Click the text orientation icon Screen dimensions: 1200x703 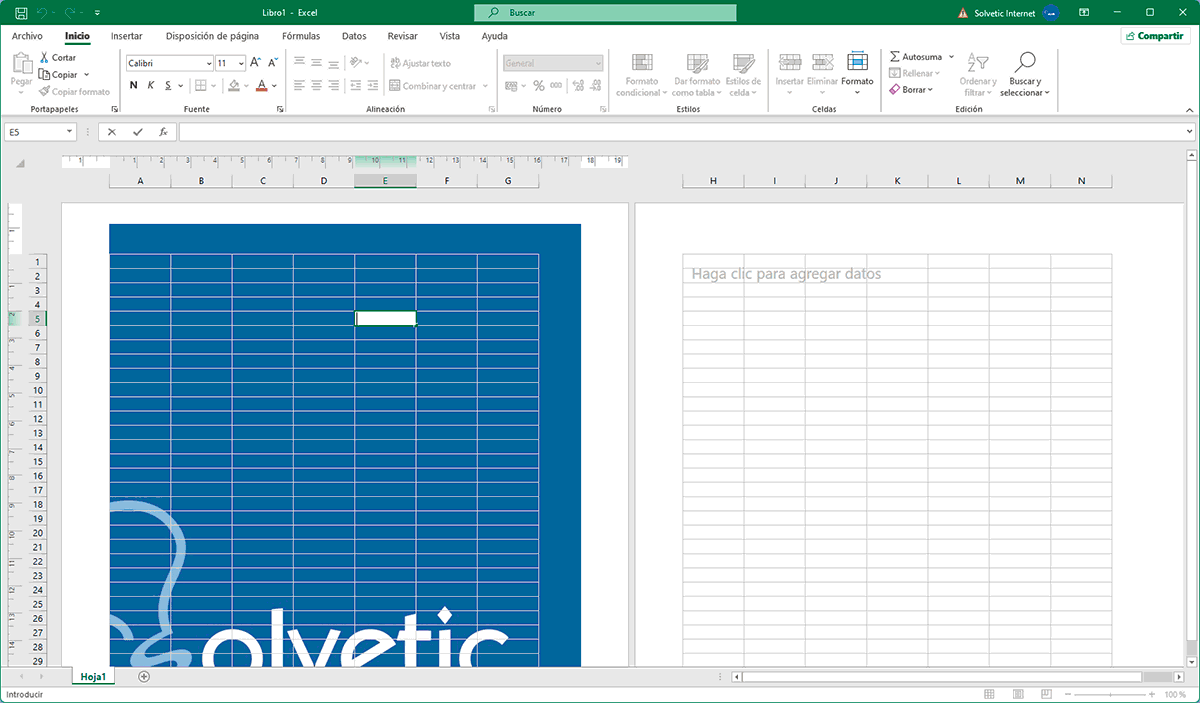[357, 62]
